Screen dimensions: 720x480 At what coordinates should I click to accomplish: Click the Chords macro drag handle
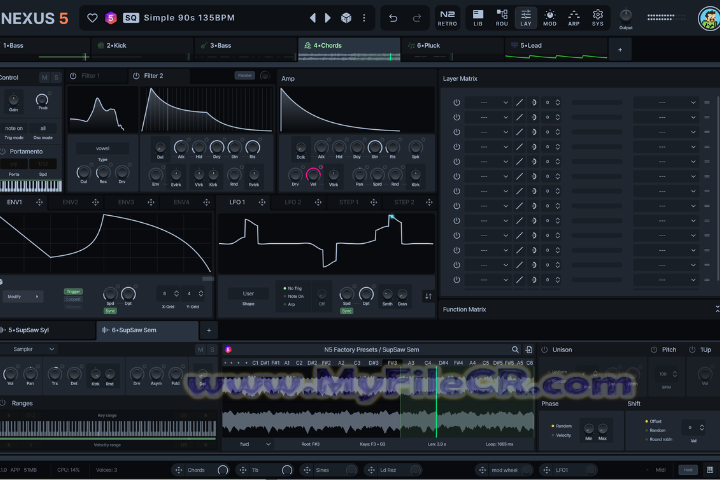178,470
